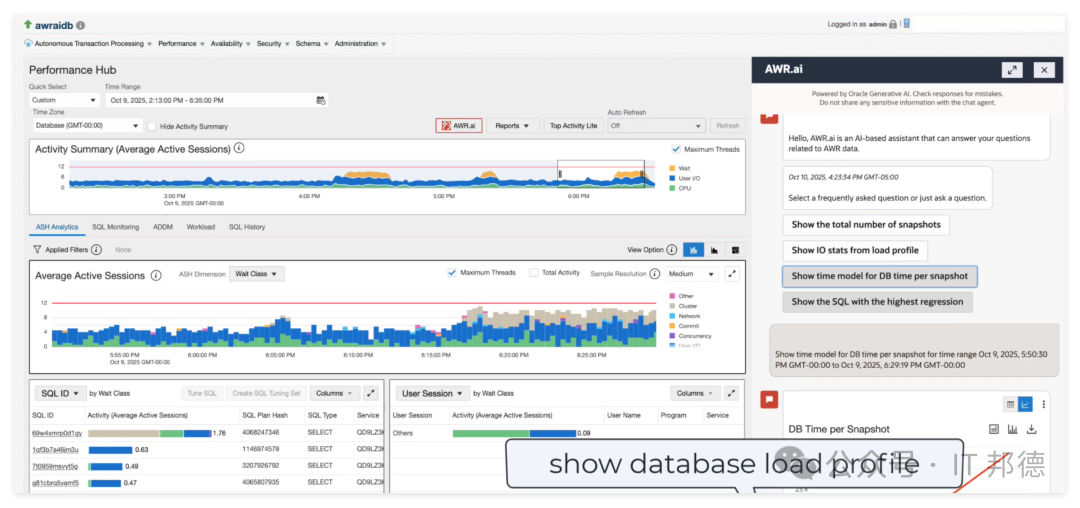Open Columns dropdown in User Session table
Viewport: 1080px width, 508px height.
(x=695, y=393)
